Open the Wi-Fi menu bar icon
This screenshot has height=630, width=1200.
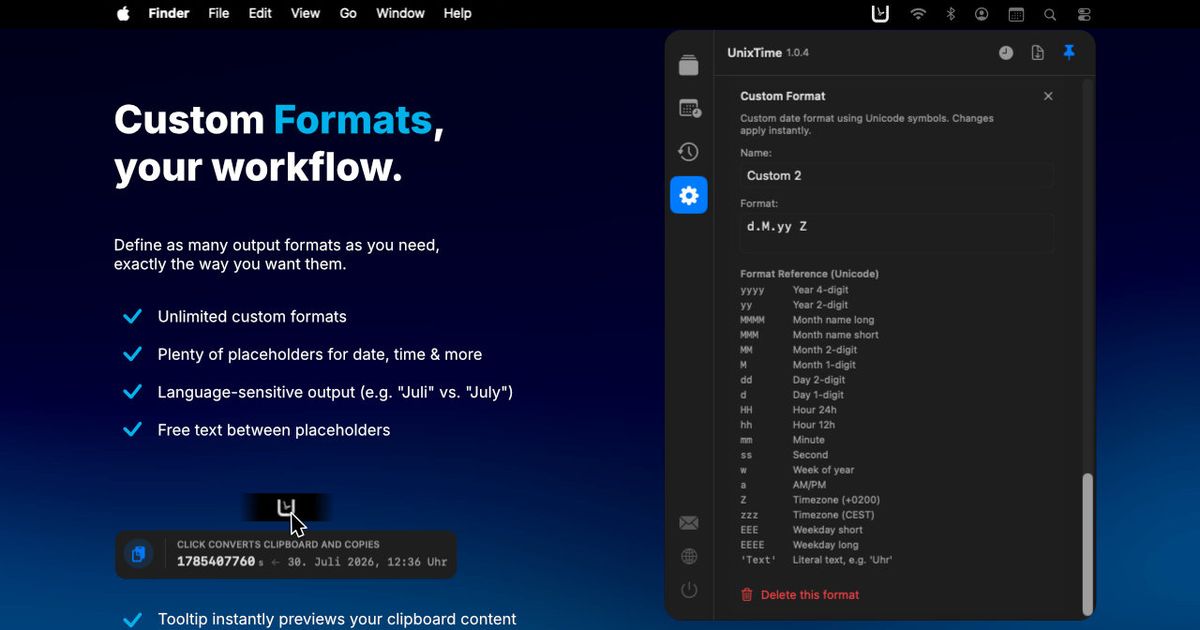click(918, 14)
